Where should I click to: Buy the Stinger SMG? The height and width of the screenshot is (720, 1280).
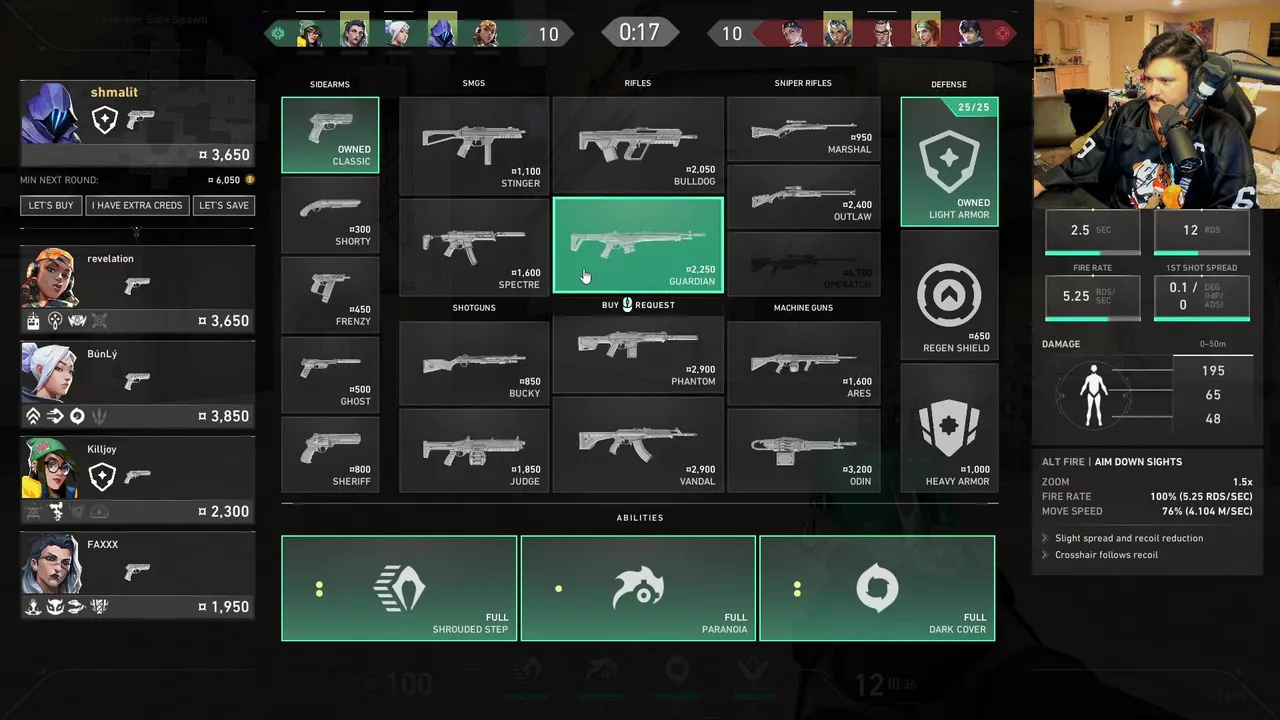click(474, 145)
